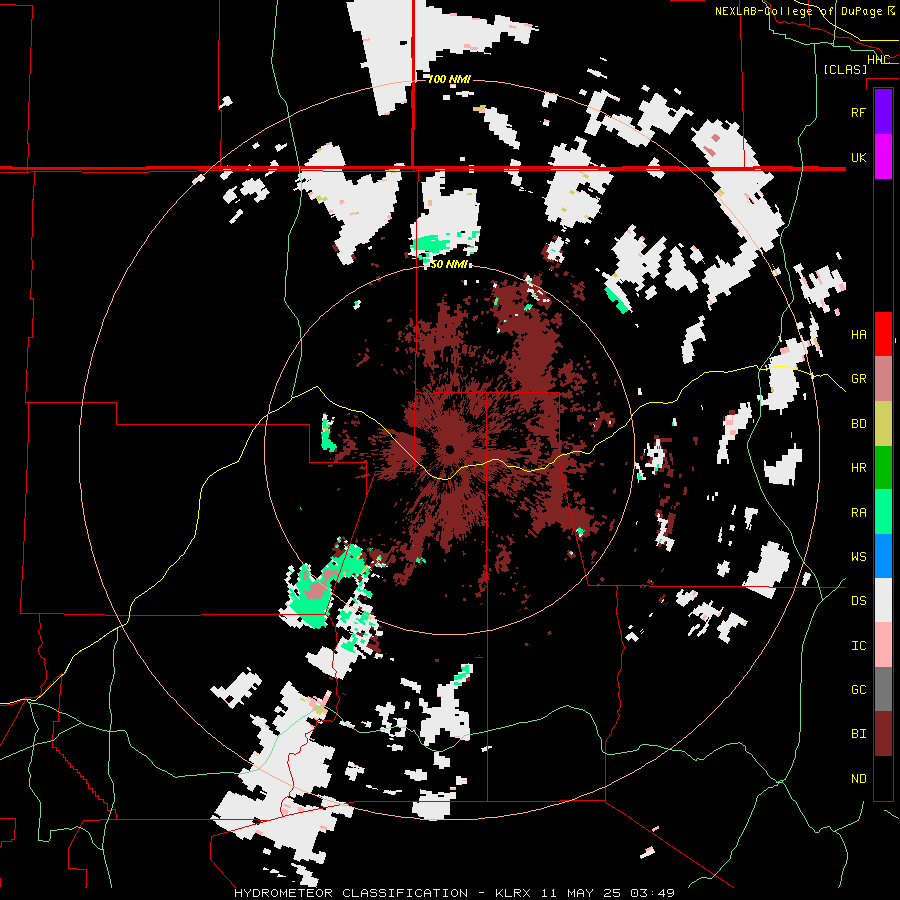Click the [CLAS] product label
This screenshot has width=900, height=900.
[x=845, y=69]
